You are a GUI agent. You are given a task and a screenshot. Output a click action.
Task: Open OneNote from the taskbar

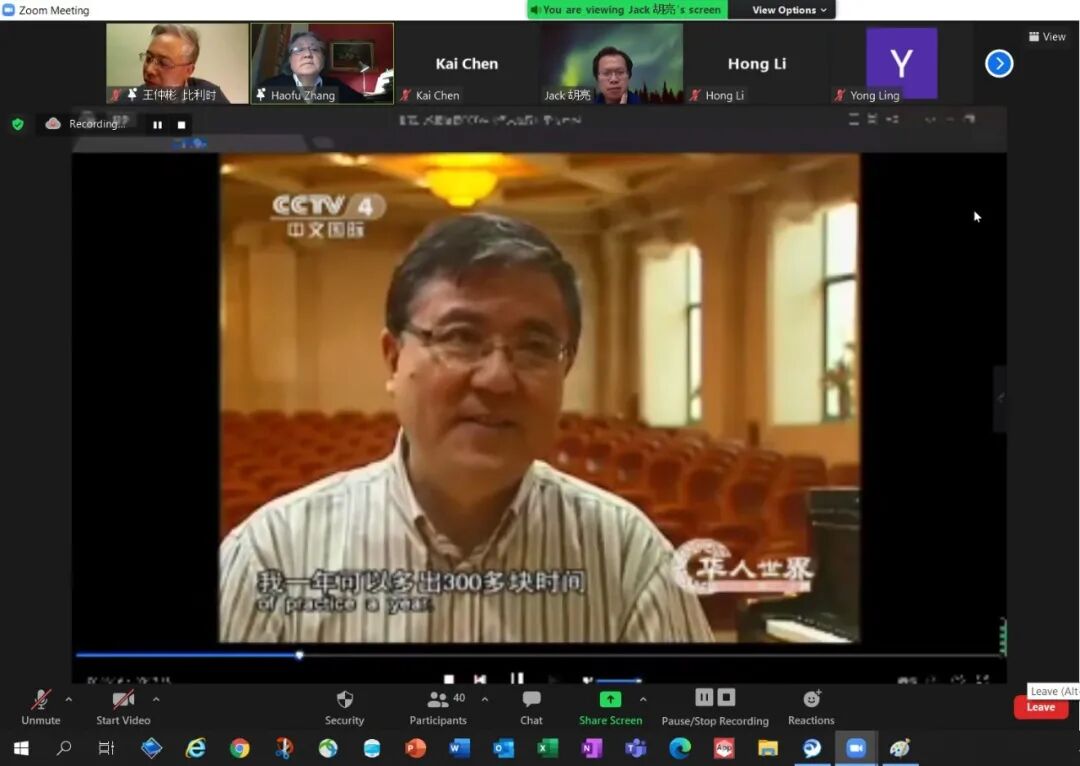(592, 748)
